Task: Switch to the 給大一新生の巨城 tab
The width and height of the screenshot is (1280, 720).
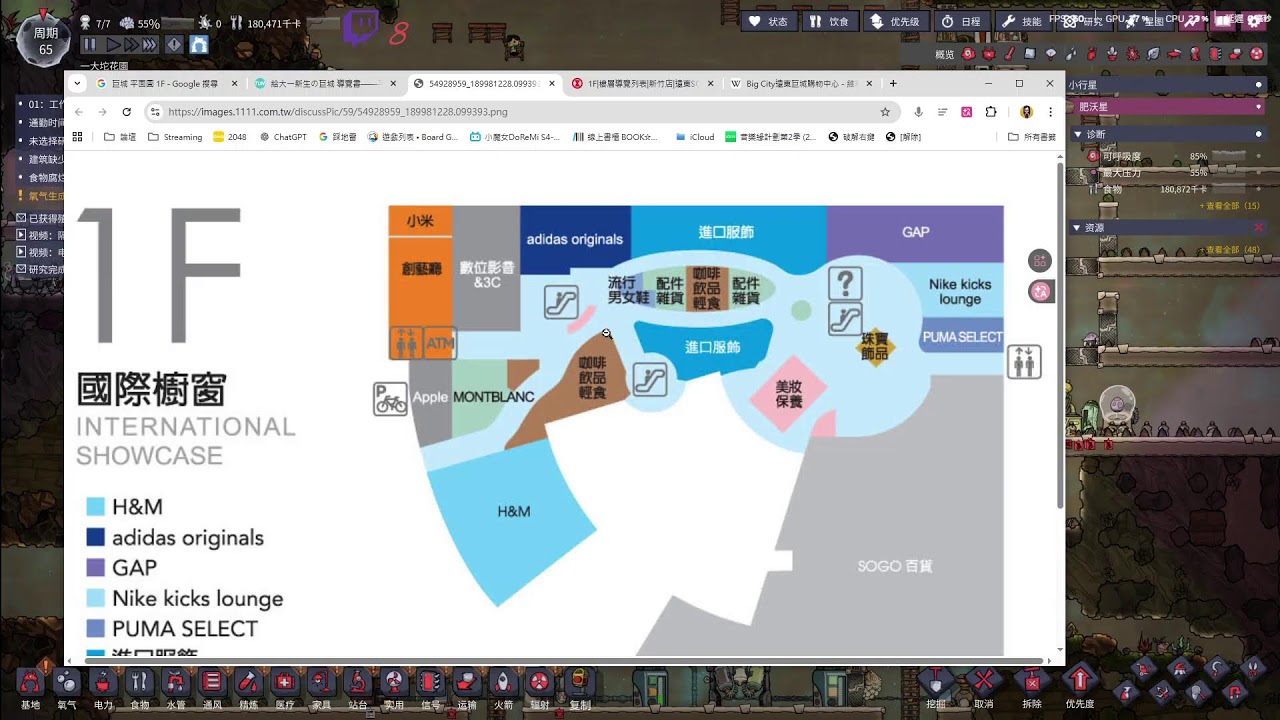Action: (325, 84)
